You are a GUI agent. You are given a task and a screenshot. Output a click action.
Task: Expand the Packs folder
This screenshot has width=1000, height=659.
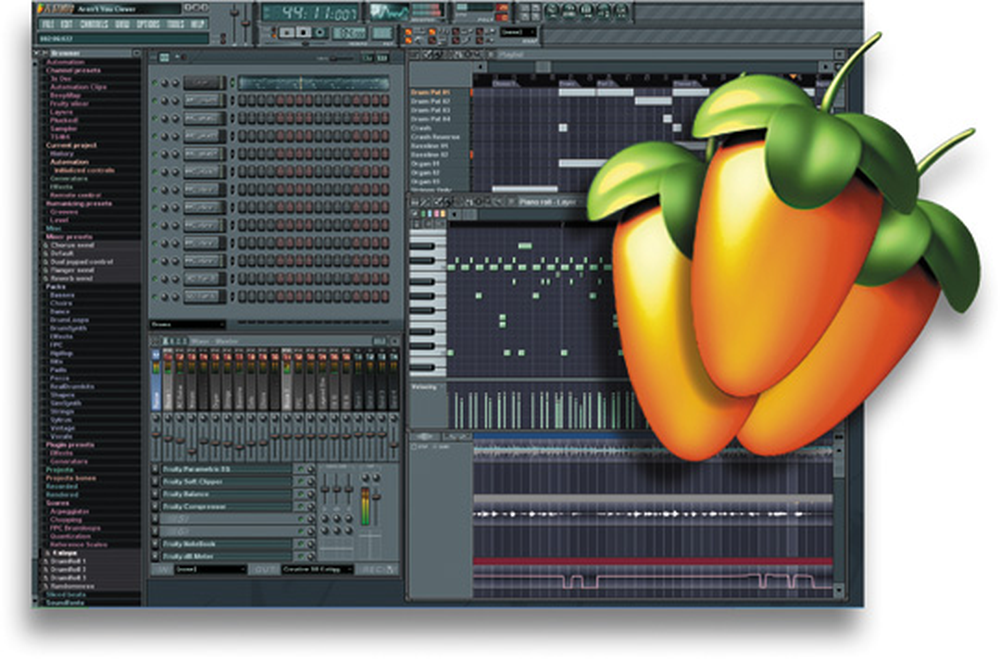point(56,286)
